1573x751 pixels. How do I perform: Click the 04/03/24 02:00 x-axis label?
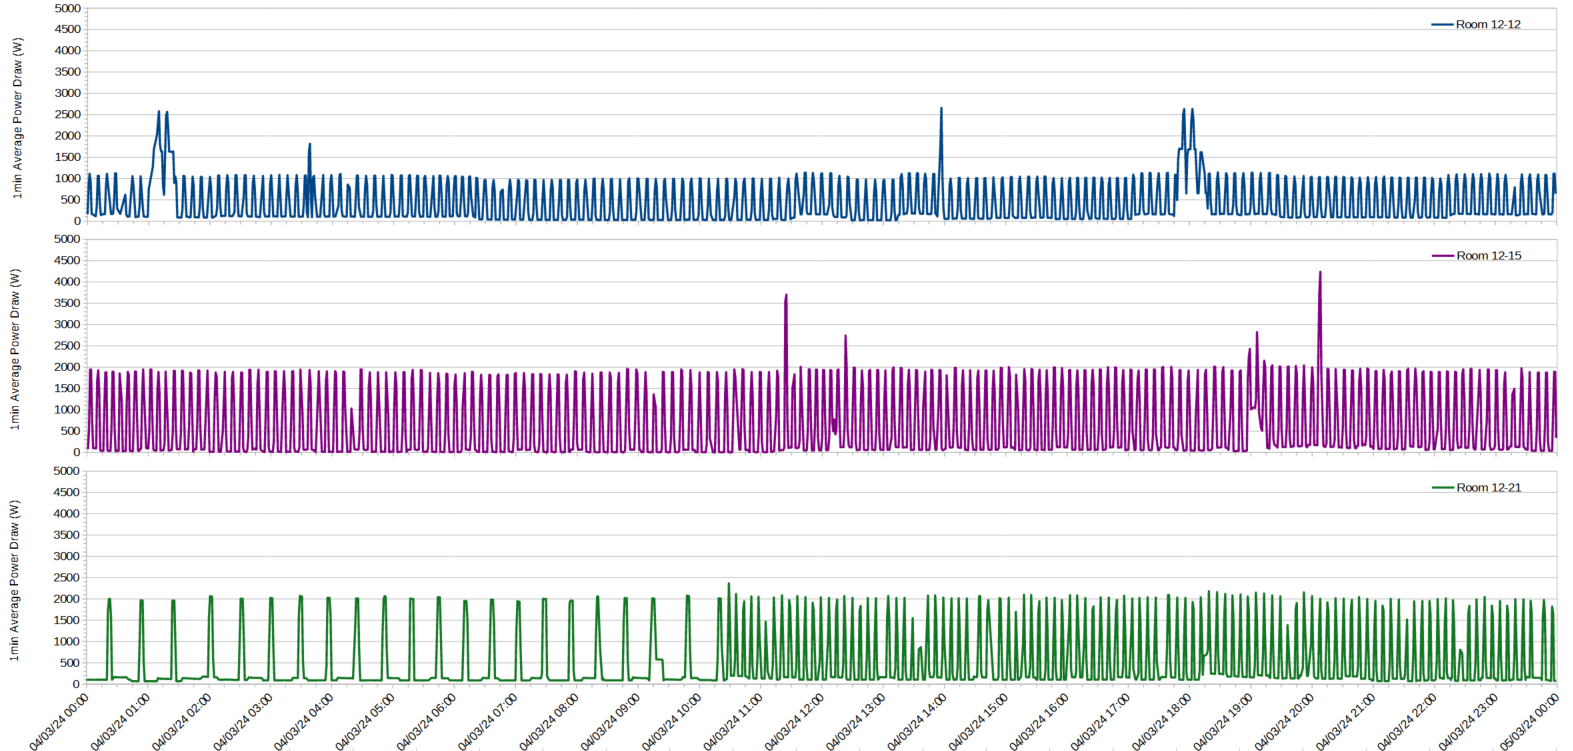coord(182,721)
